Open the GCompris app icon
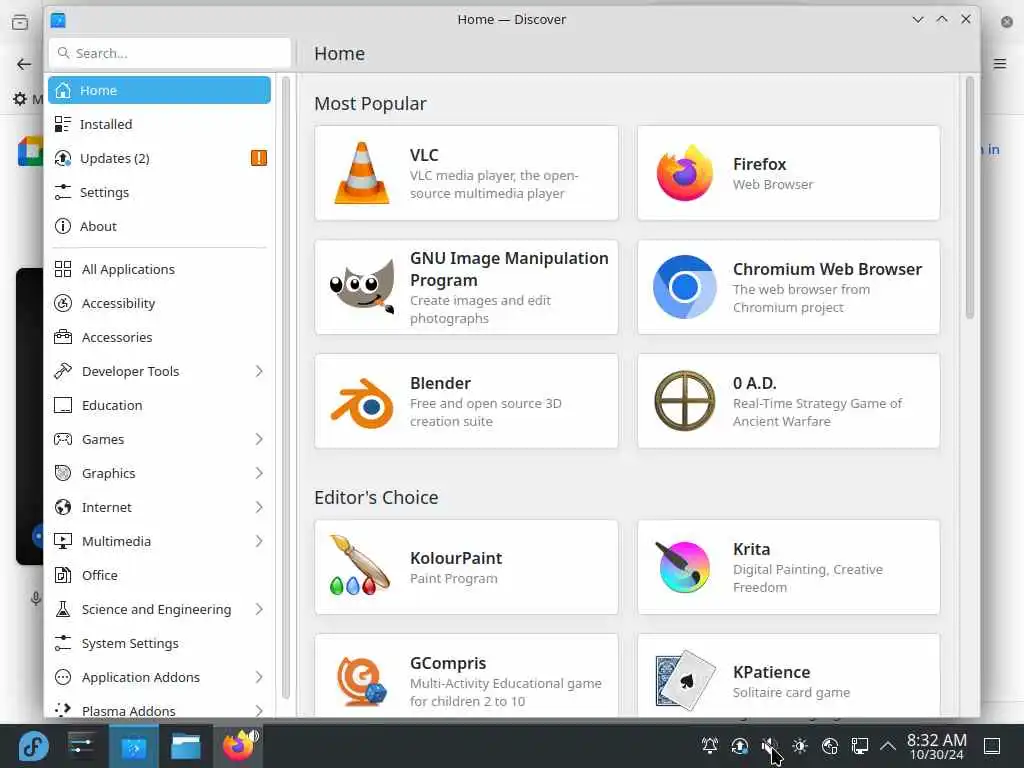This screenshot has height=768, width=1024. pyautogui.click(x=362, y=682)
